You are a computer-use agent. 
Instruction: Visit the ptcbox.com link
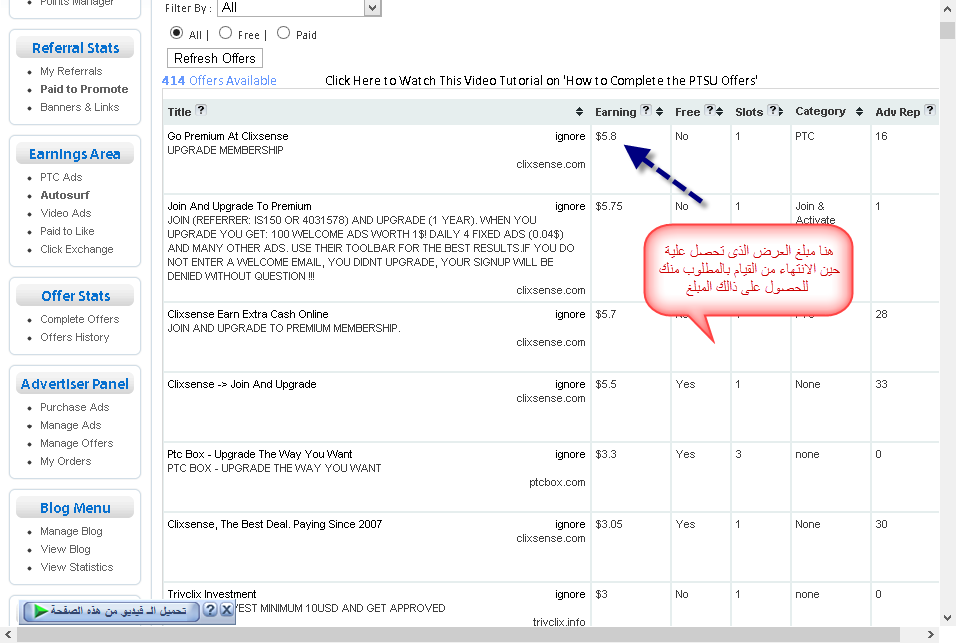point(557,483)
